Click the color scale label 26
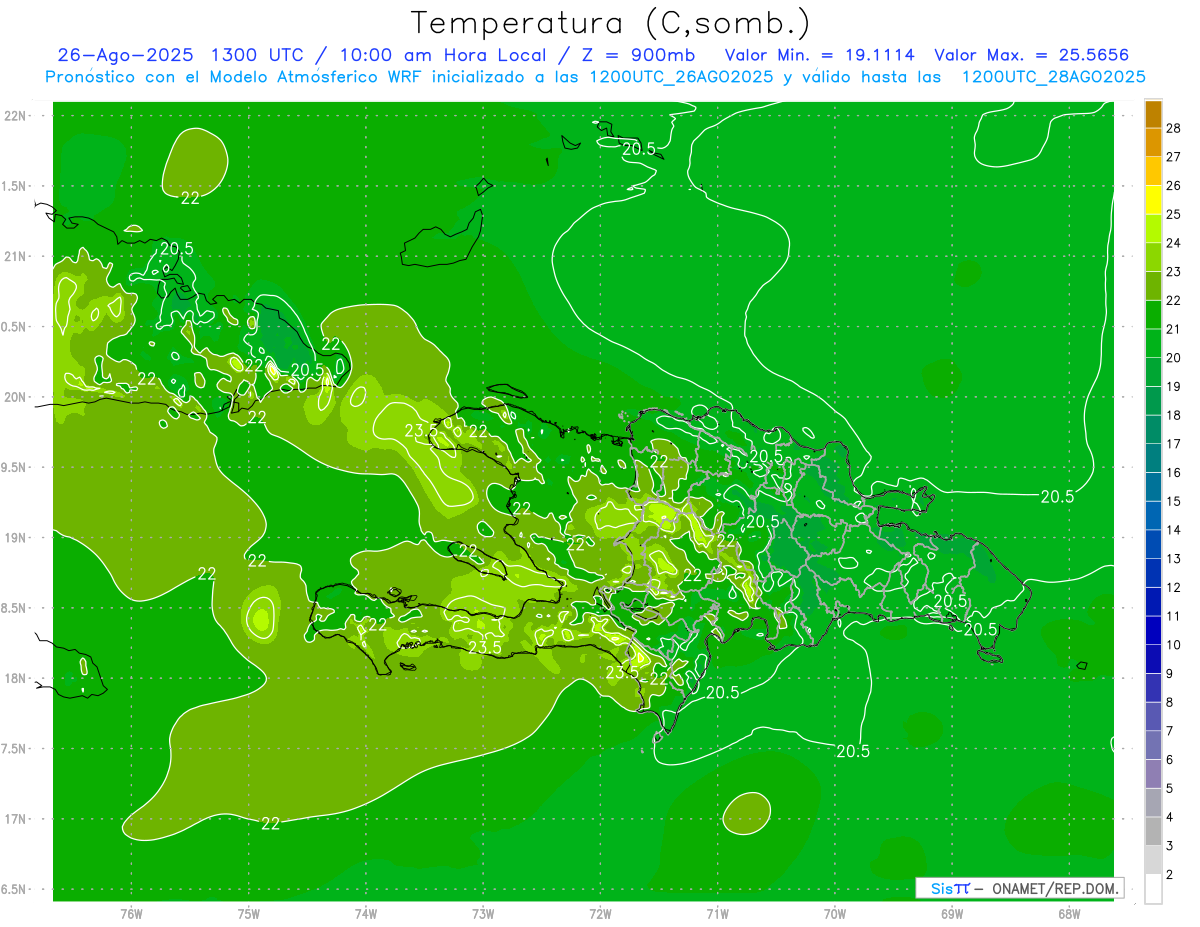1200x927 pixels. (x=1174, y=185)
